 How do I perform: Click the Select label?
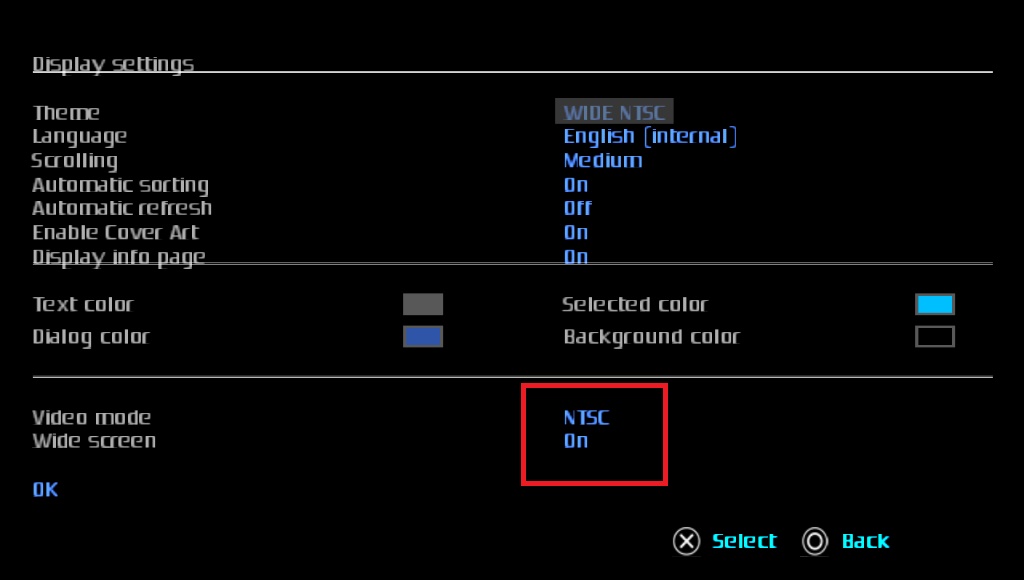(x=744, y=541)
